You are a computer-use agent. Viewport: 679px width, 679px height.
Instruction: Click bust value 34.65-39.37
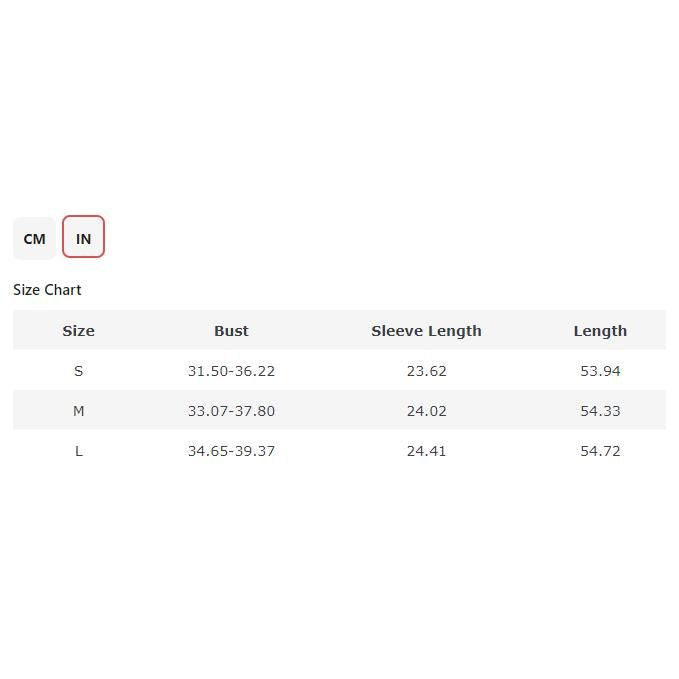(x=231, y=451)
